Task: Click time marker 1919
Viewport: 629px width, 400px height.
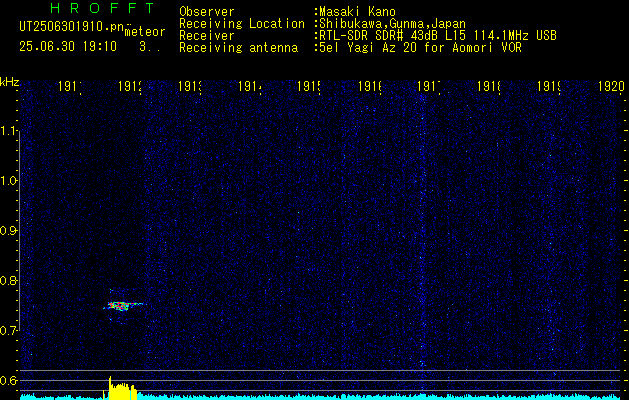Action: click(549, 87)
